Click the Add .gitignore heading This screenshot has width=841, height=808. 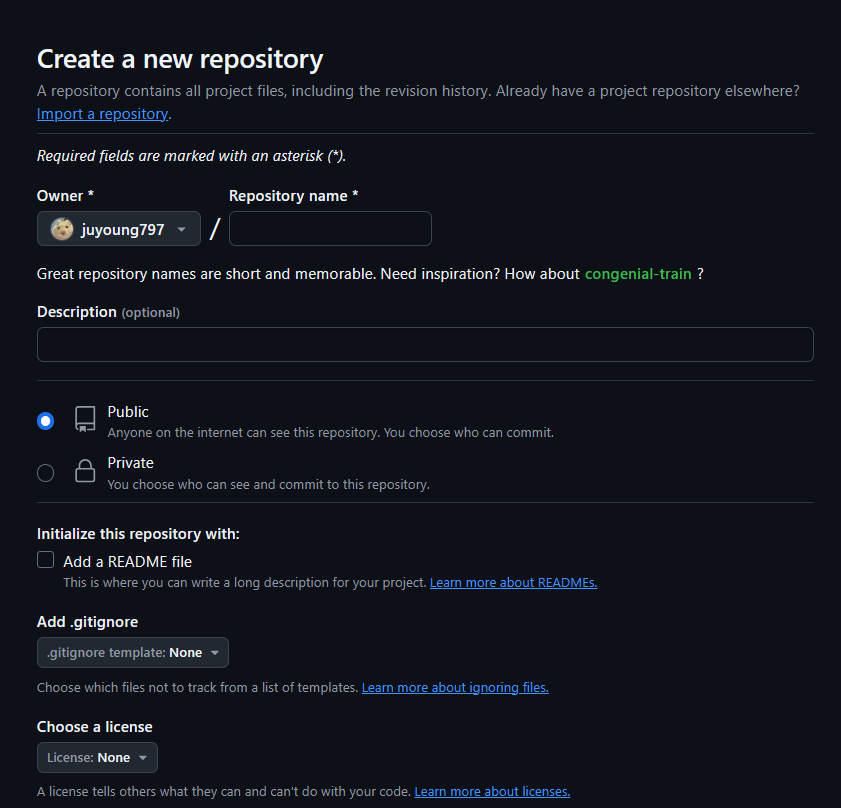point(87,622)
